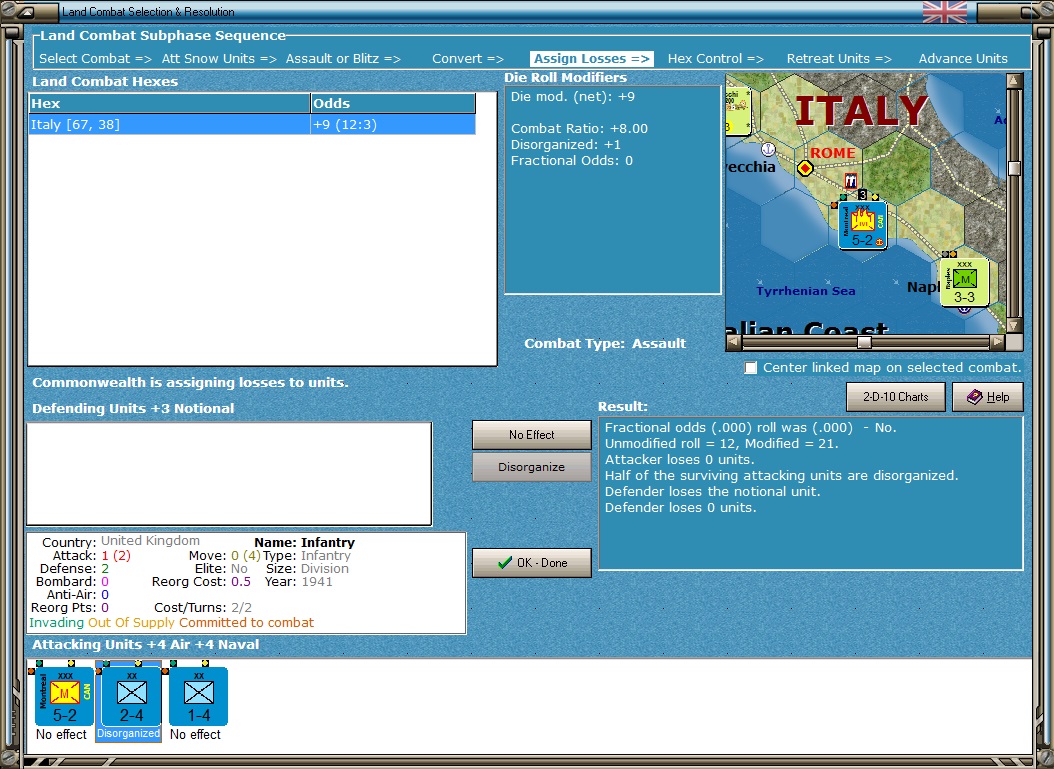This screenshot has height=769, width=1054.
Task: Click the 5-2 Canadian unit on the map
Action: [x=862, y=226]
